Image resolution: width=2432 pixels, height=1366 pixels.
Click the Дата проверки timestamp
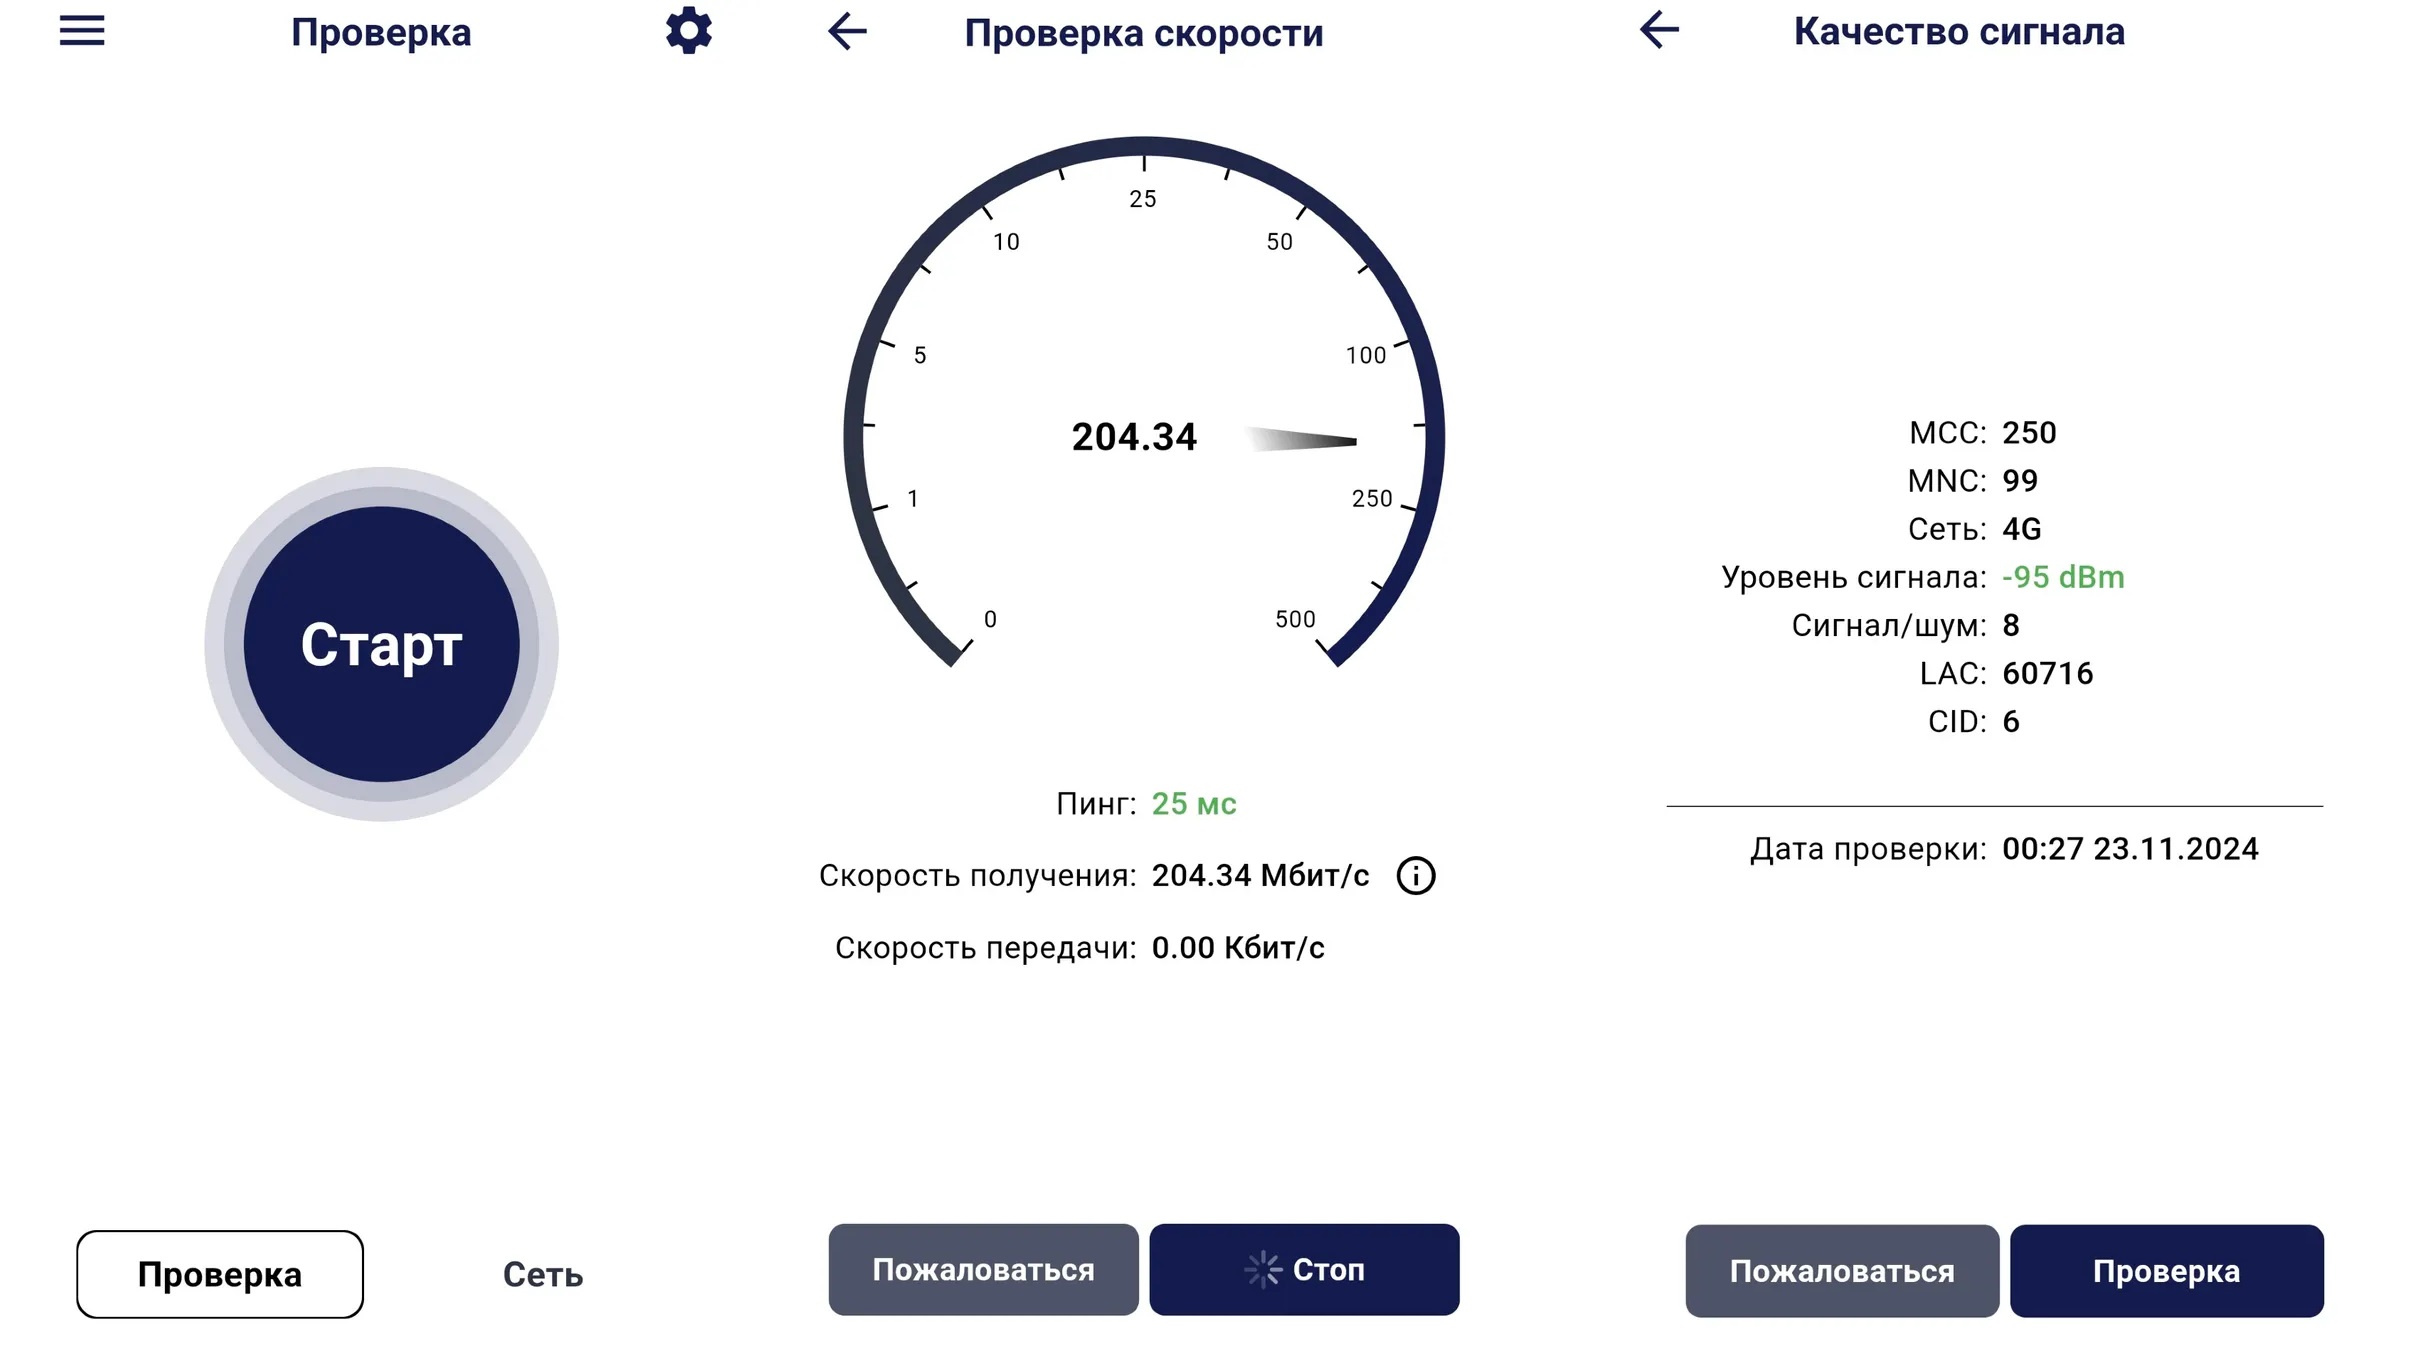pos(2130,849)
